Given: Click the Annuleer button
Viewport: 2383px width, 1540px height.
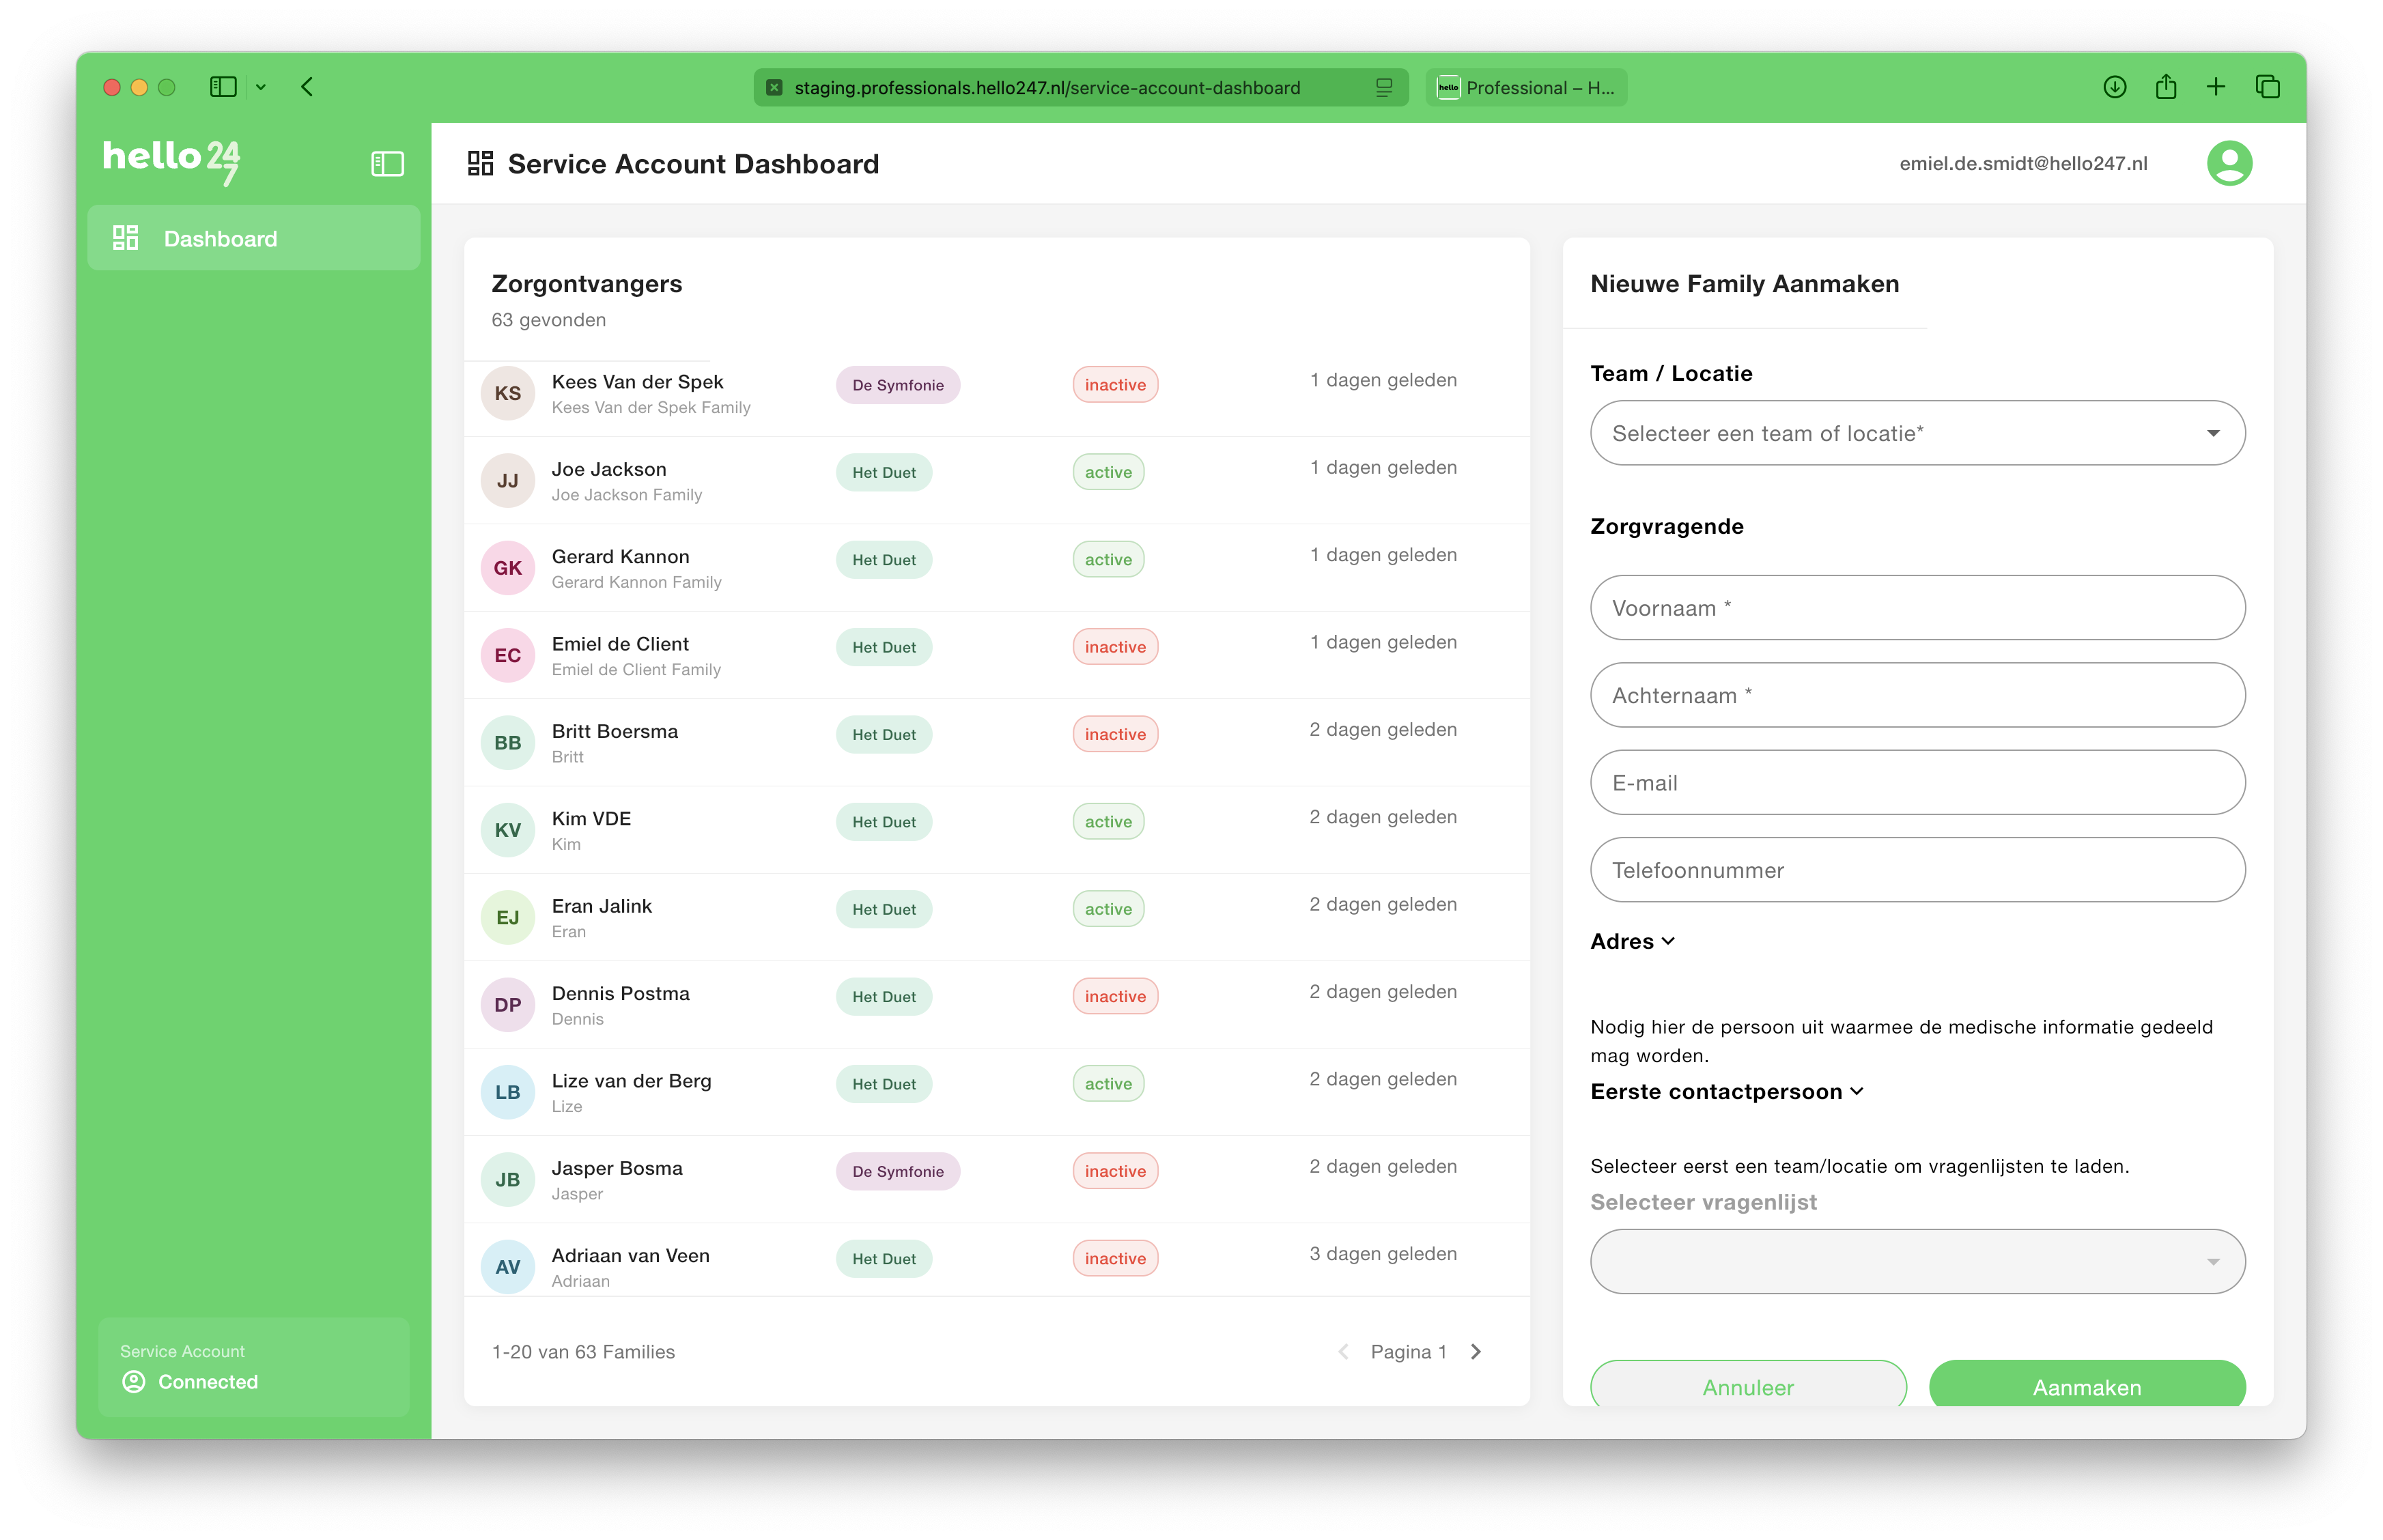Looking at the screenshot, I should coord(1747,1385).
